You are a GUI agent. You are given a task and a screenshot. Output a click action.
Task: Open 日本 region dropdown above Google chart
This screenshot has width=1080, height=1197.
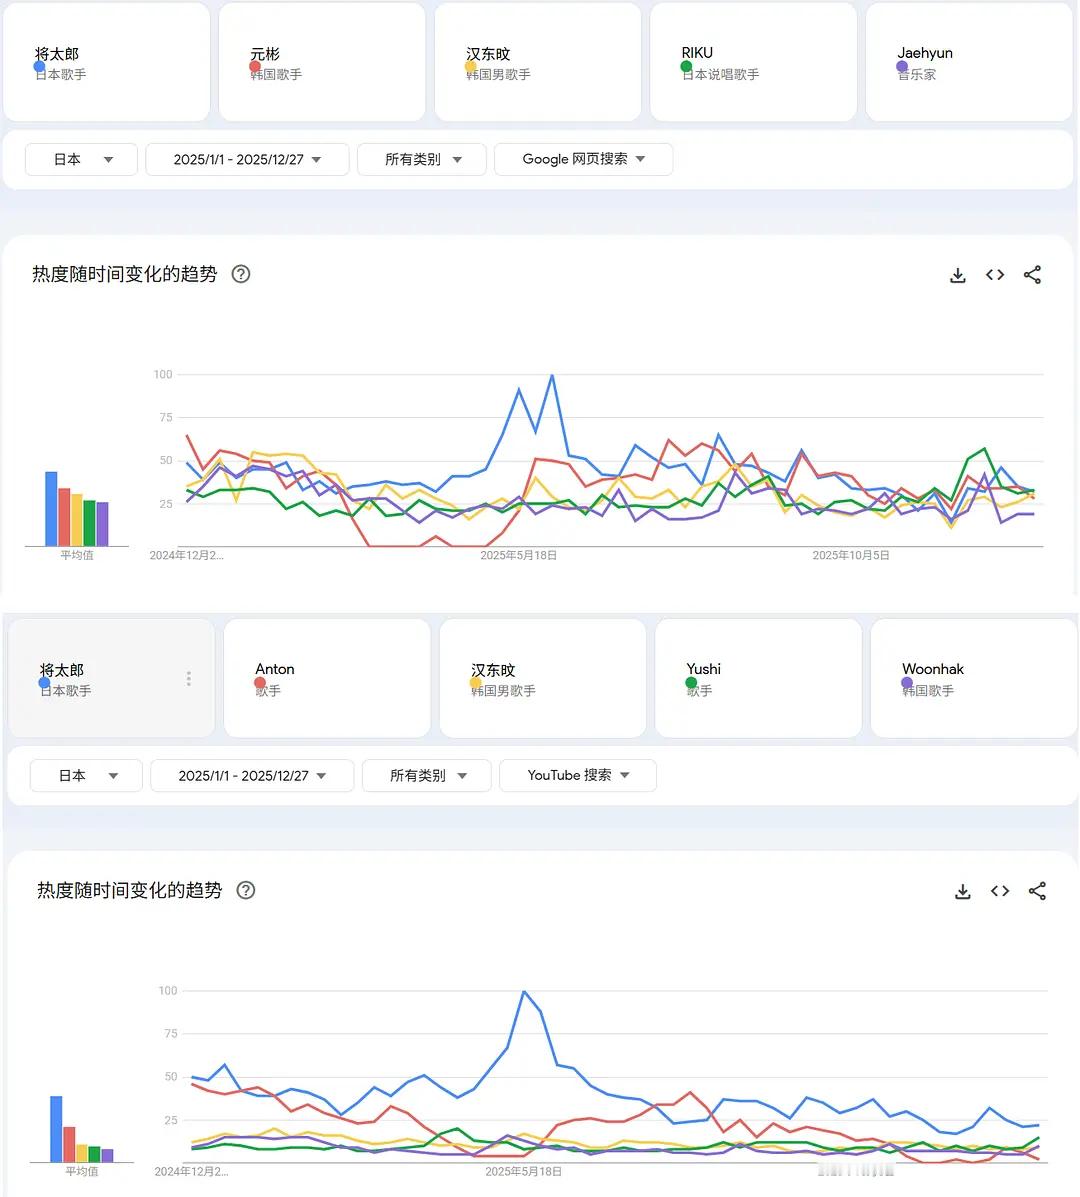click(82, 160)
